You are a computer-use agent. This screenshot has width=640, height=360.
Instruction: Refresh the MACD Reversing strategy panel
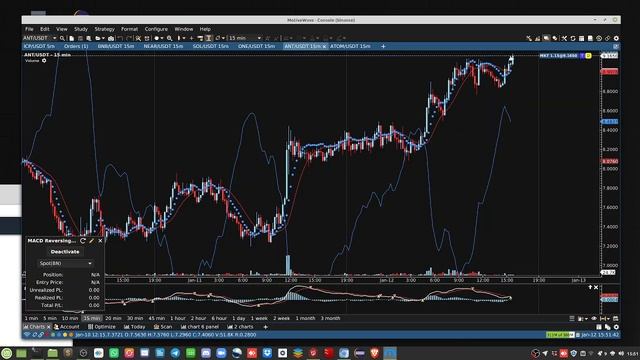coord(83,241)
